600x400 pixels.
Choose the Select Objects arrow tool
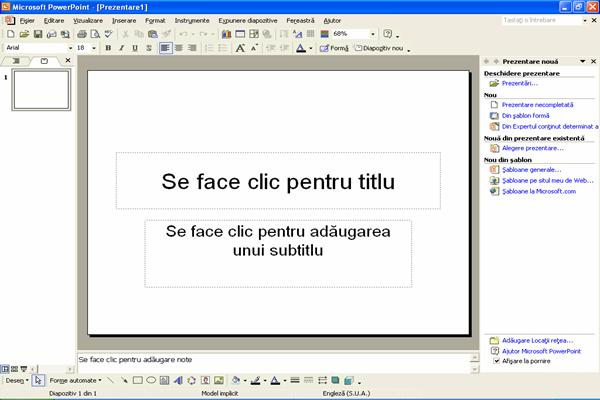tap(38, 380)
